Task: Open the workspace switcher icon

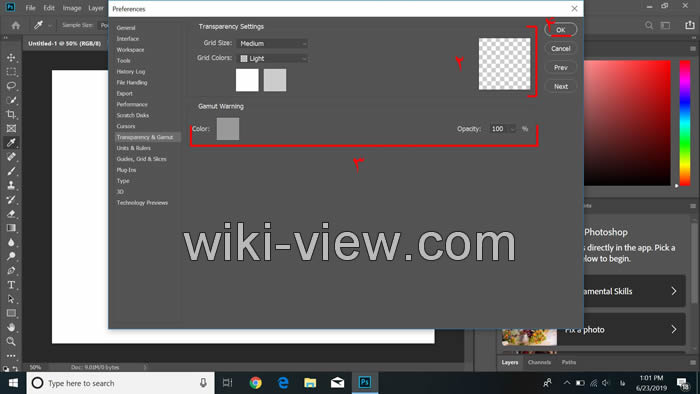Action: 666,25
